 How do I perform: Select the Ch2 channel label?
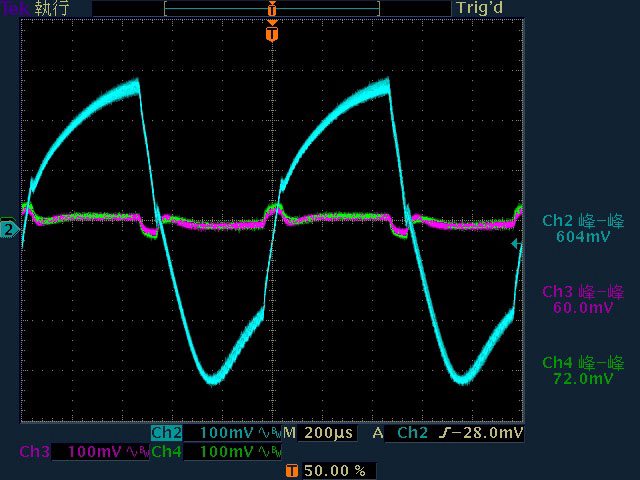point(166,433)
